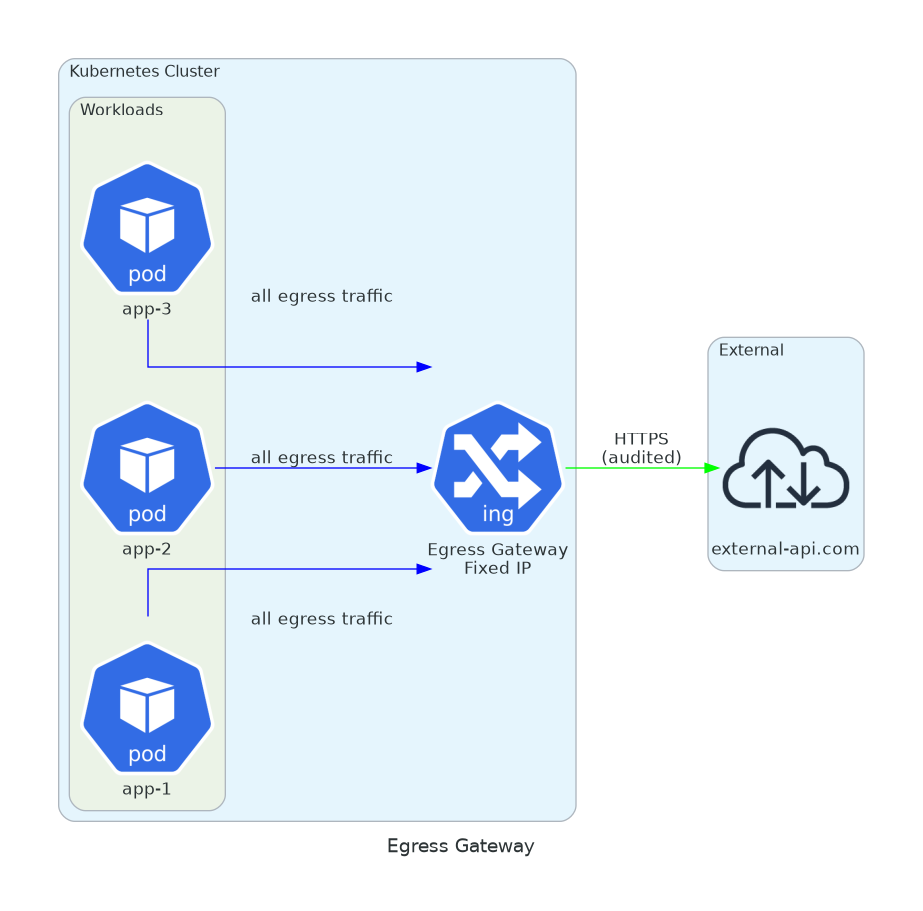Image resolution: width=923 pixels, height=911 pixels.
Task: Select 'all egress traffic' label beside app-3
Action: coord(321,296)
